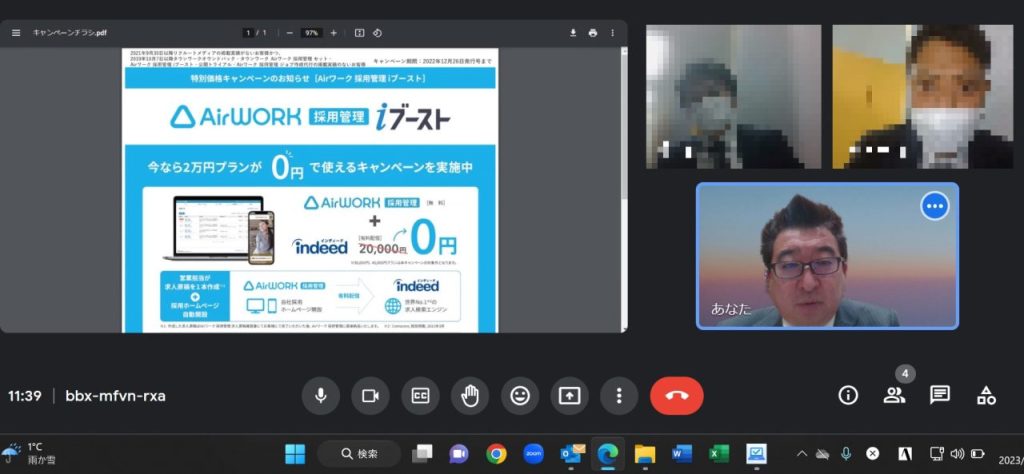Show the participants list
The width and height of the screenshot is (1024, 474).
894,395
